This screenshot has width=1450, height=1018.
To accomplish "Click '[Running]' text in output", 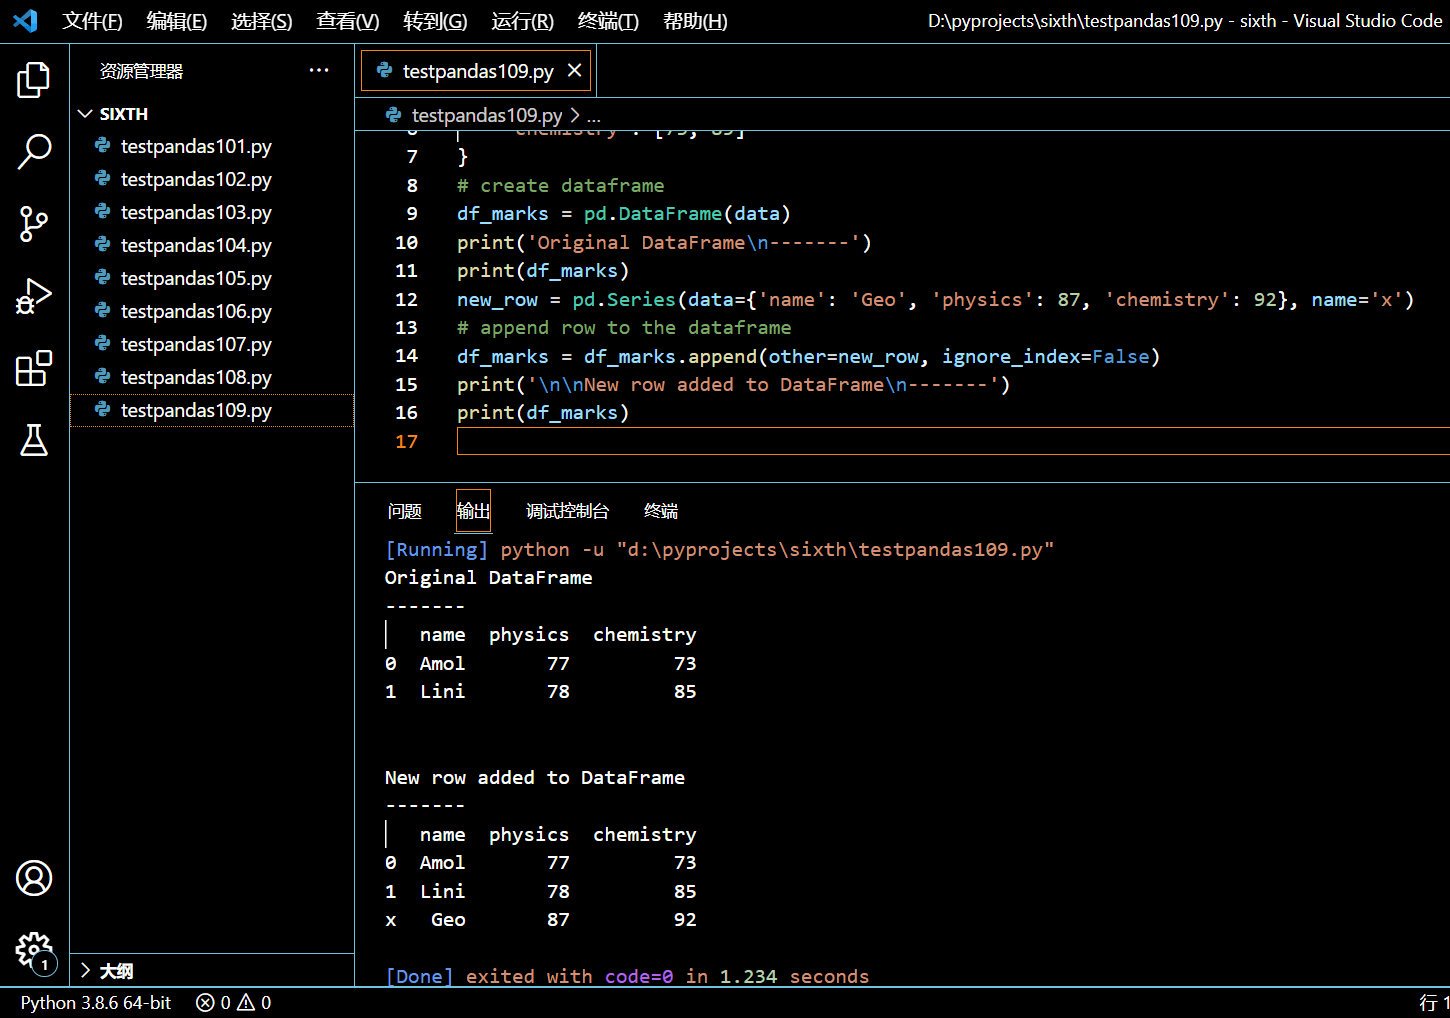I will click(x=437, y=549).
